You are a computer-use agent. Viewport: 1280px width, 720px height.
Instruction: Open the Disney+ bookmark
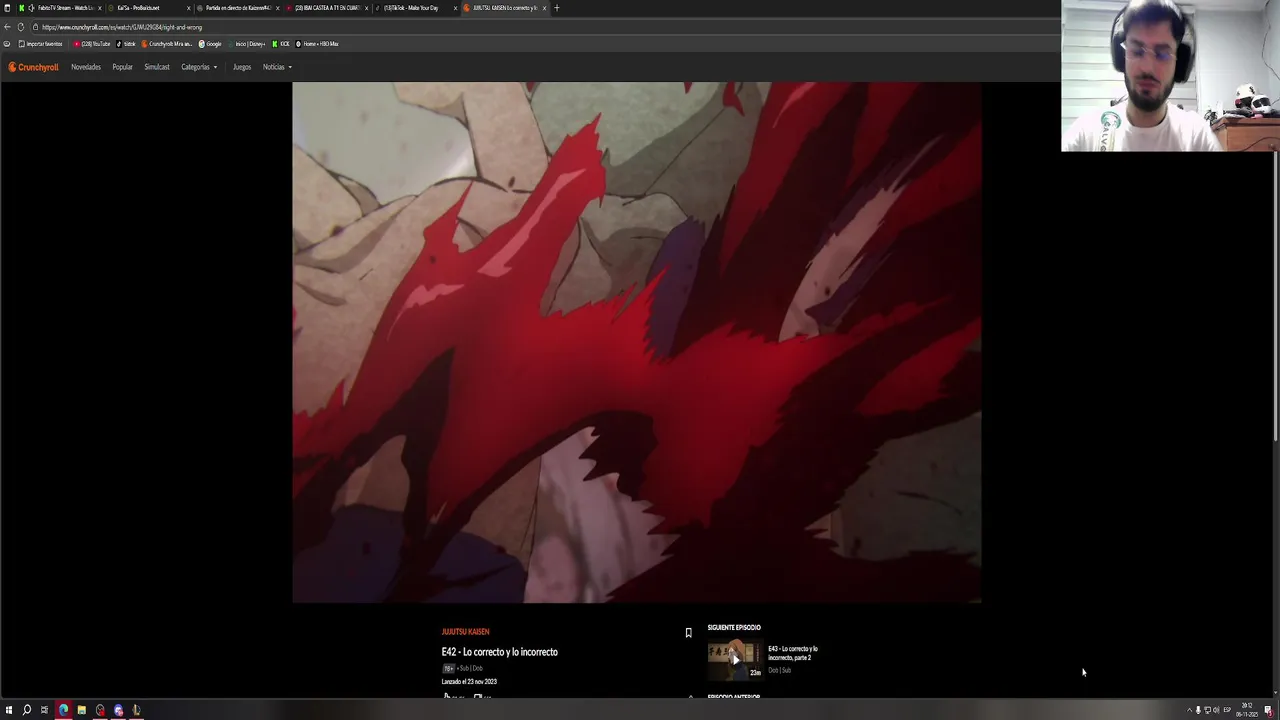[247, 44]
